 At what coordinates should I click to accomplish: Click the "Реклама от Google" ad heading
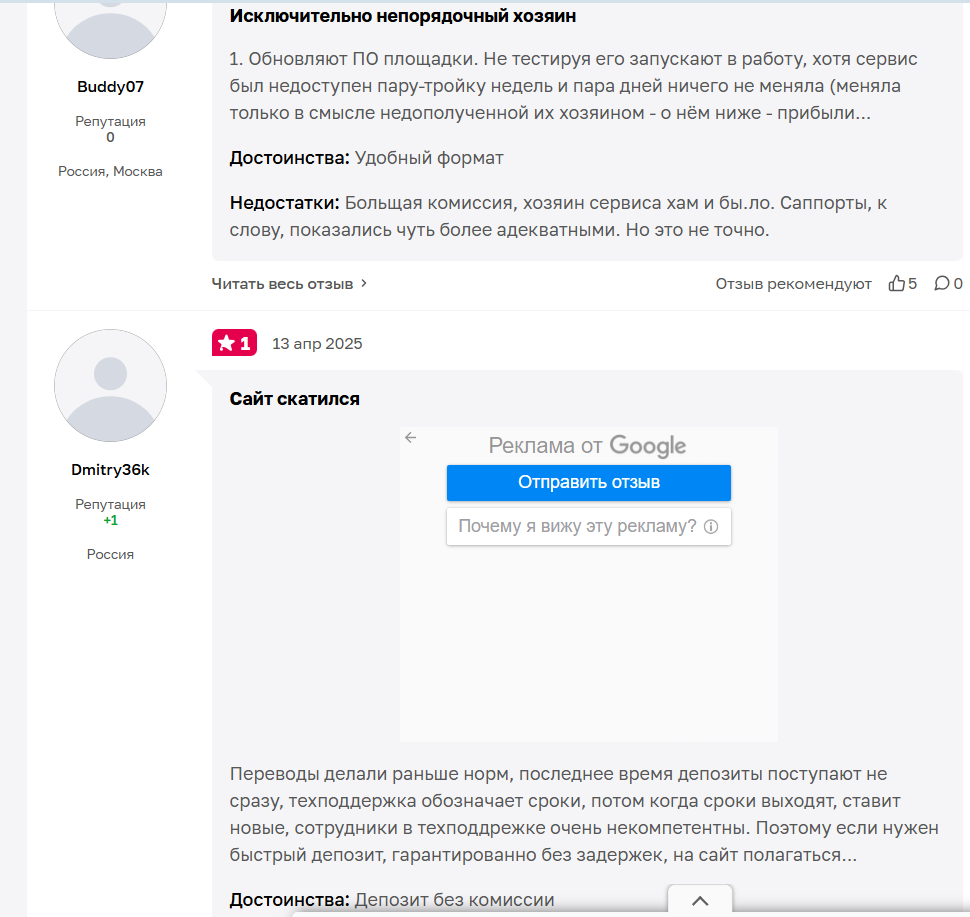(587, 446)
